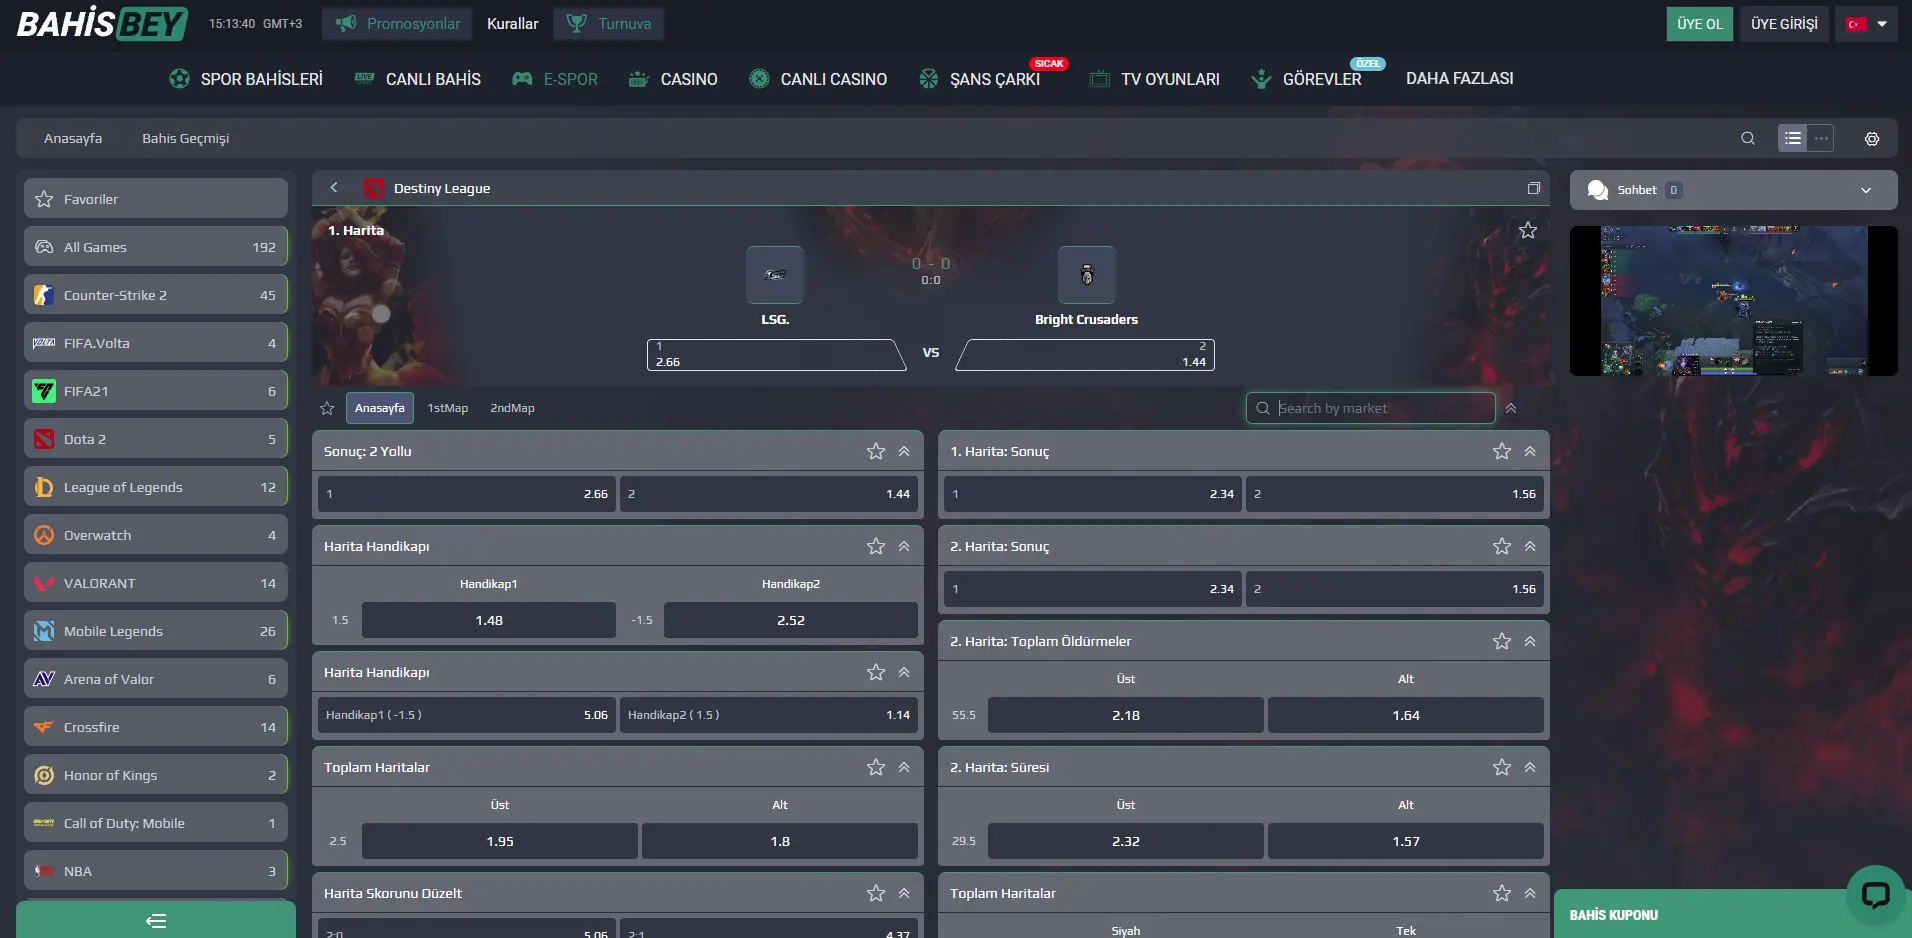Expand the Sohbet chat dropdown arrow
Image resolution: width=1912 pixels, height=938 pixels.
[1866, 190]
